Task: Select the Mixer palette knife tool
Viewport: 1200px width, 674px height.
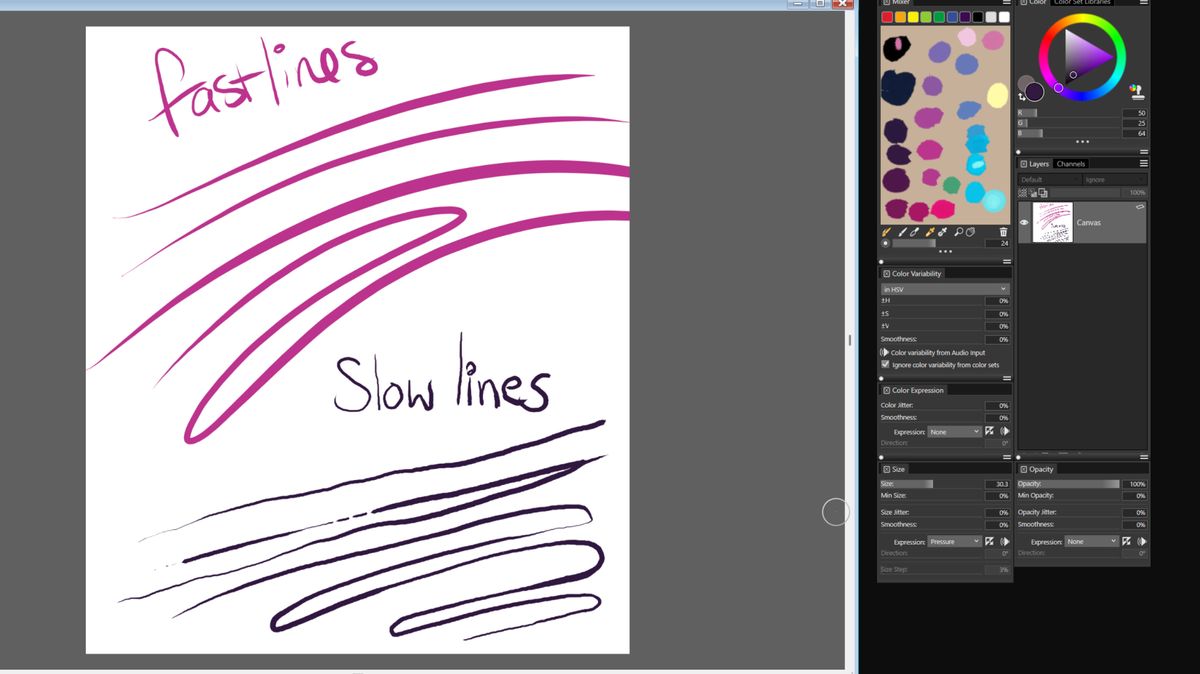Action: coord(914,231)
